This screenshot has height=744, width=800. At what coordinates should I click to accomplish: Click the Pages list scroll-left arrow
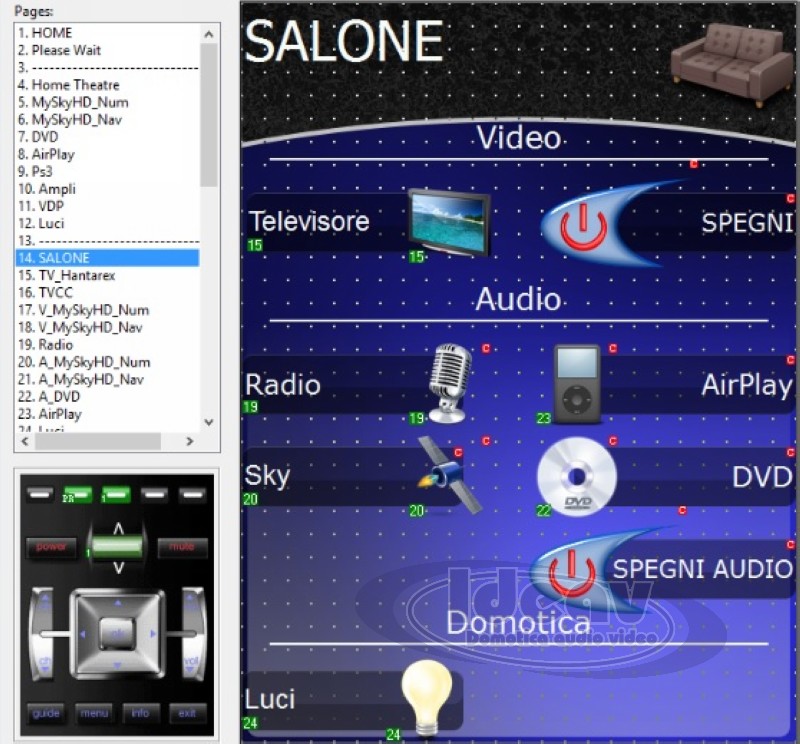click(24, 441)
